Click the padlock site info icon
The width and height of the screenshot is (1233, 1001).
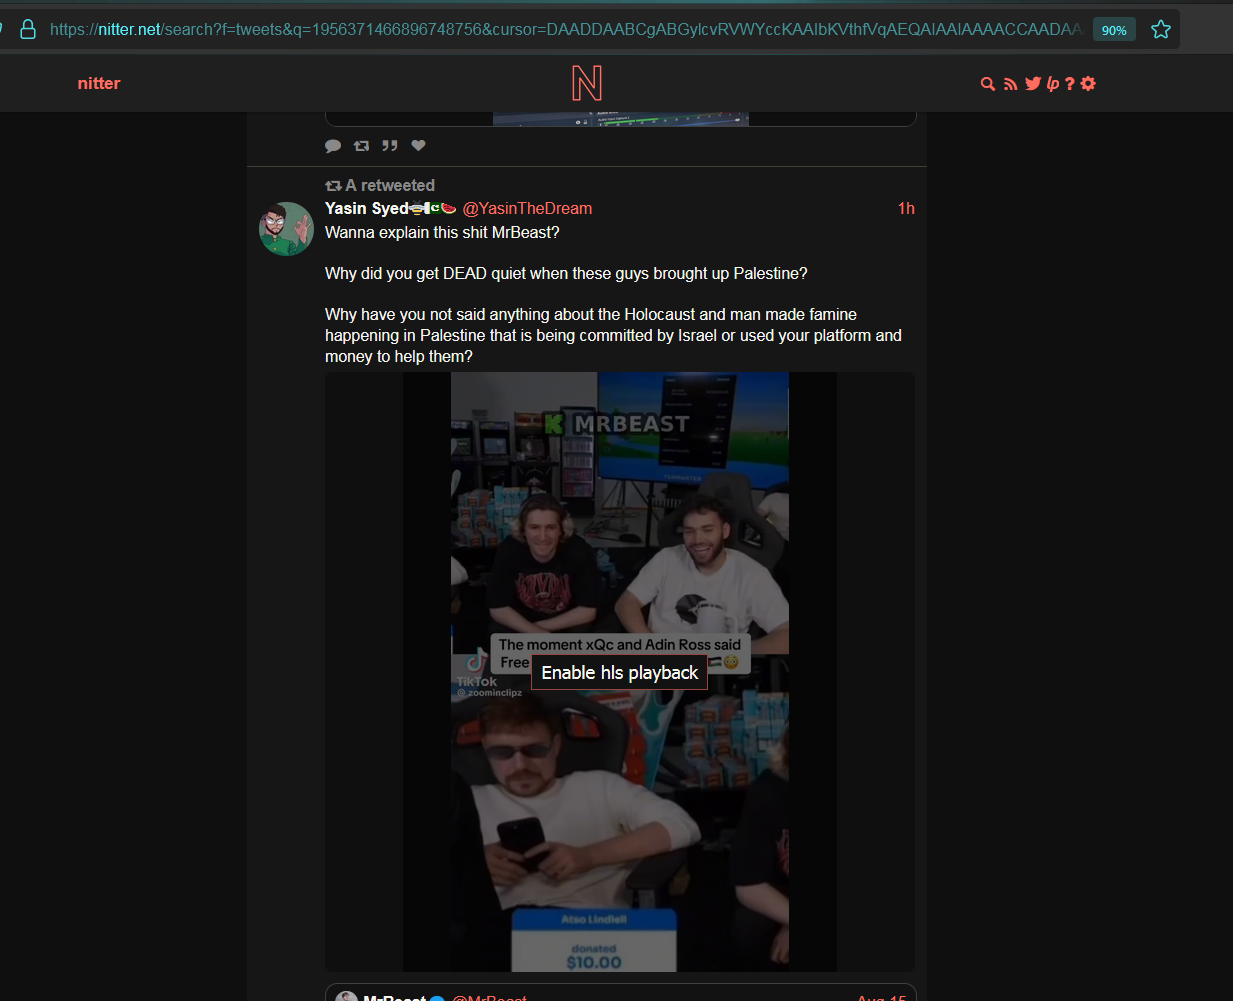pos(29,30)
